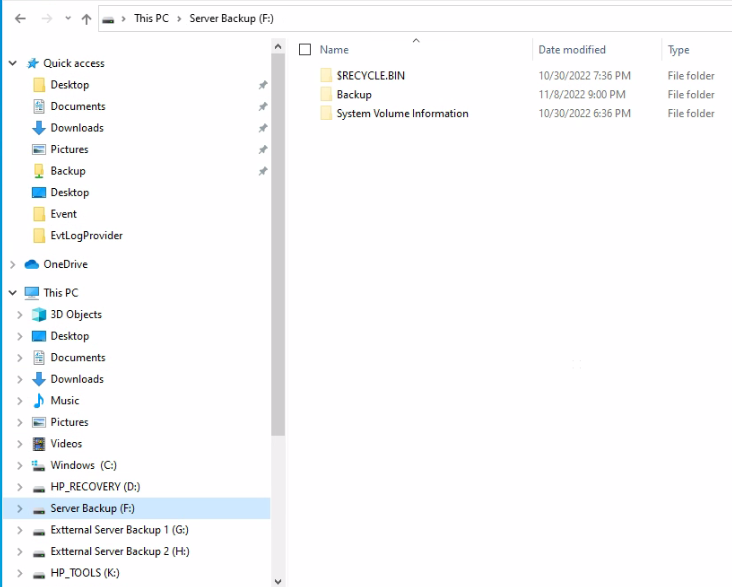The height and width of the screenshot is (587, 732).
Task: Open the HP_TOOLS (K:) drive
Action: click(x=85, y=573)
